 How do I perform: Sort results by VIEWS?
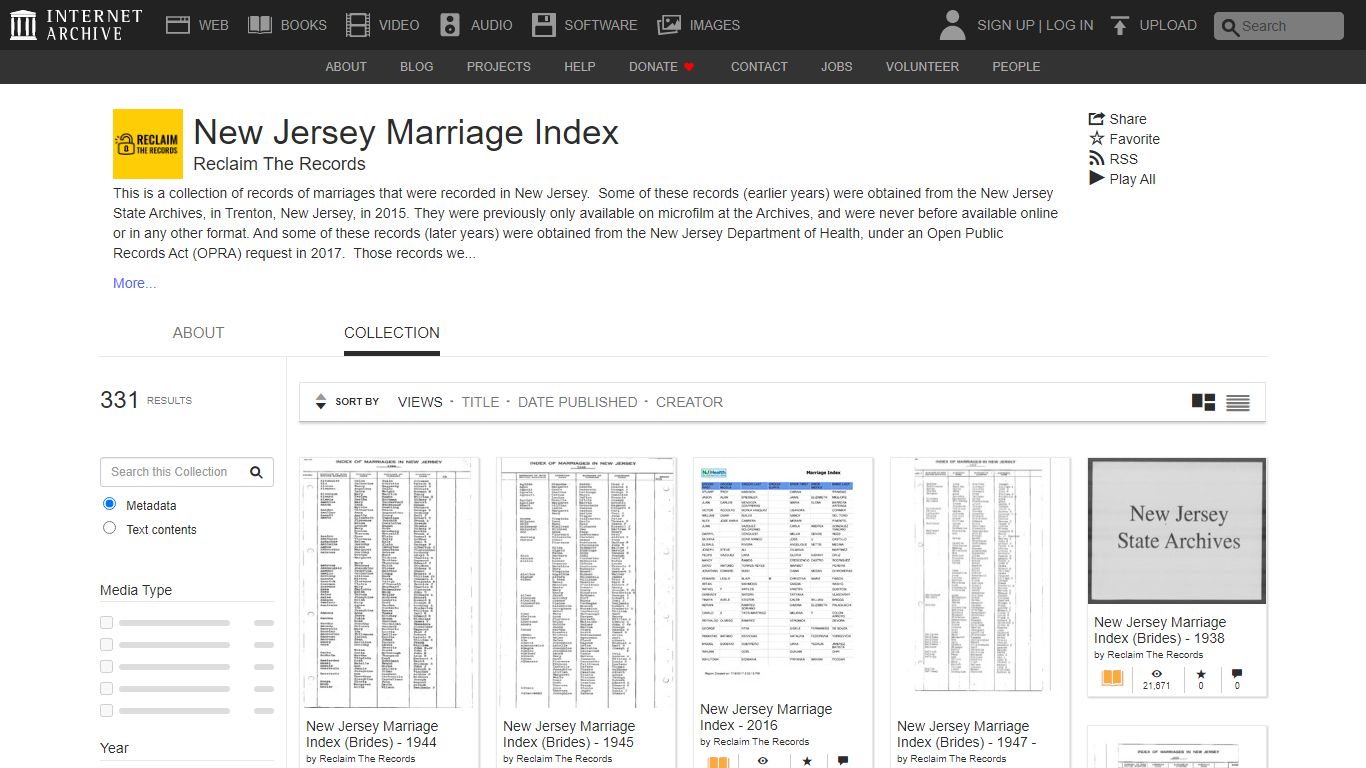pyautogui.click(x=420, y=402)
